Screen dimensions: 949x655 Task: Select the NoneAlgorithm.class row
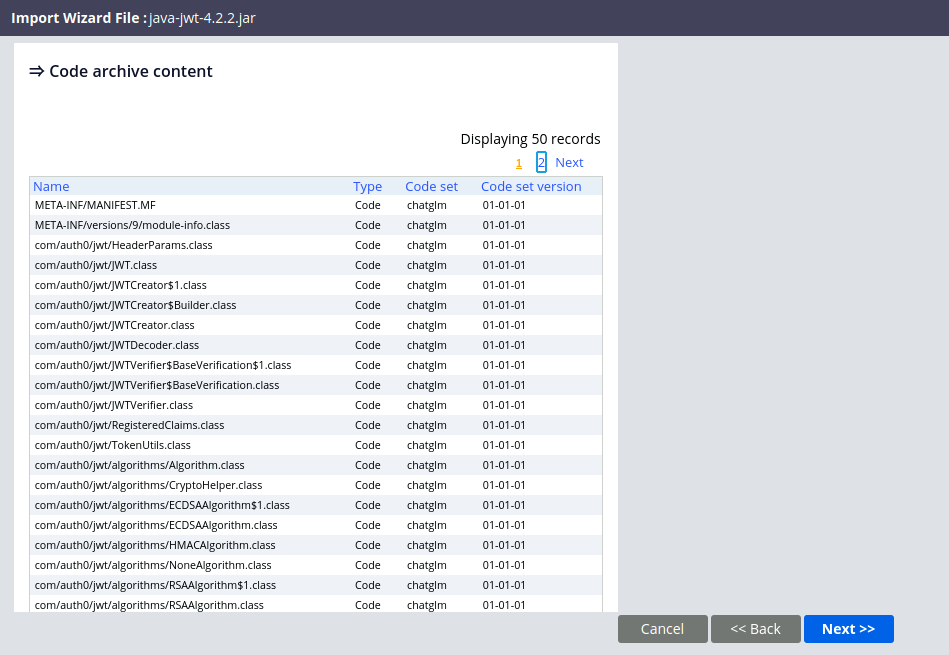pyautogui.click(x=153, y=565)
